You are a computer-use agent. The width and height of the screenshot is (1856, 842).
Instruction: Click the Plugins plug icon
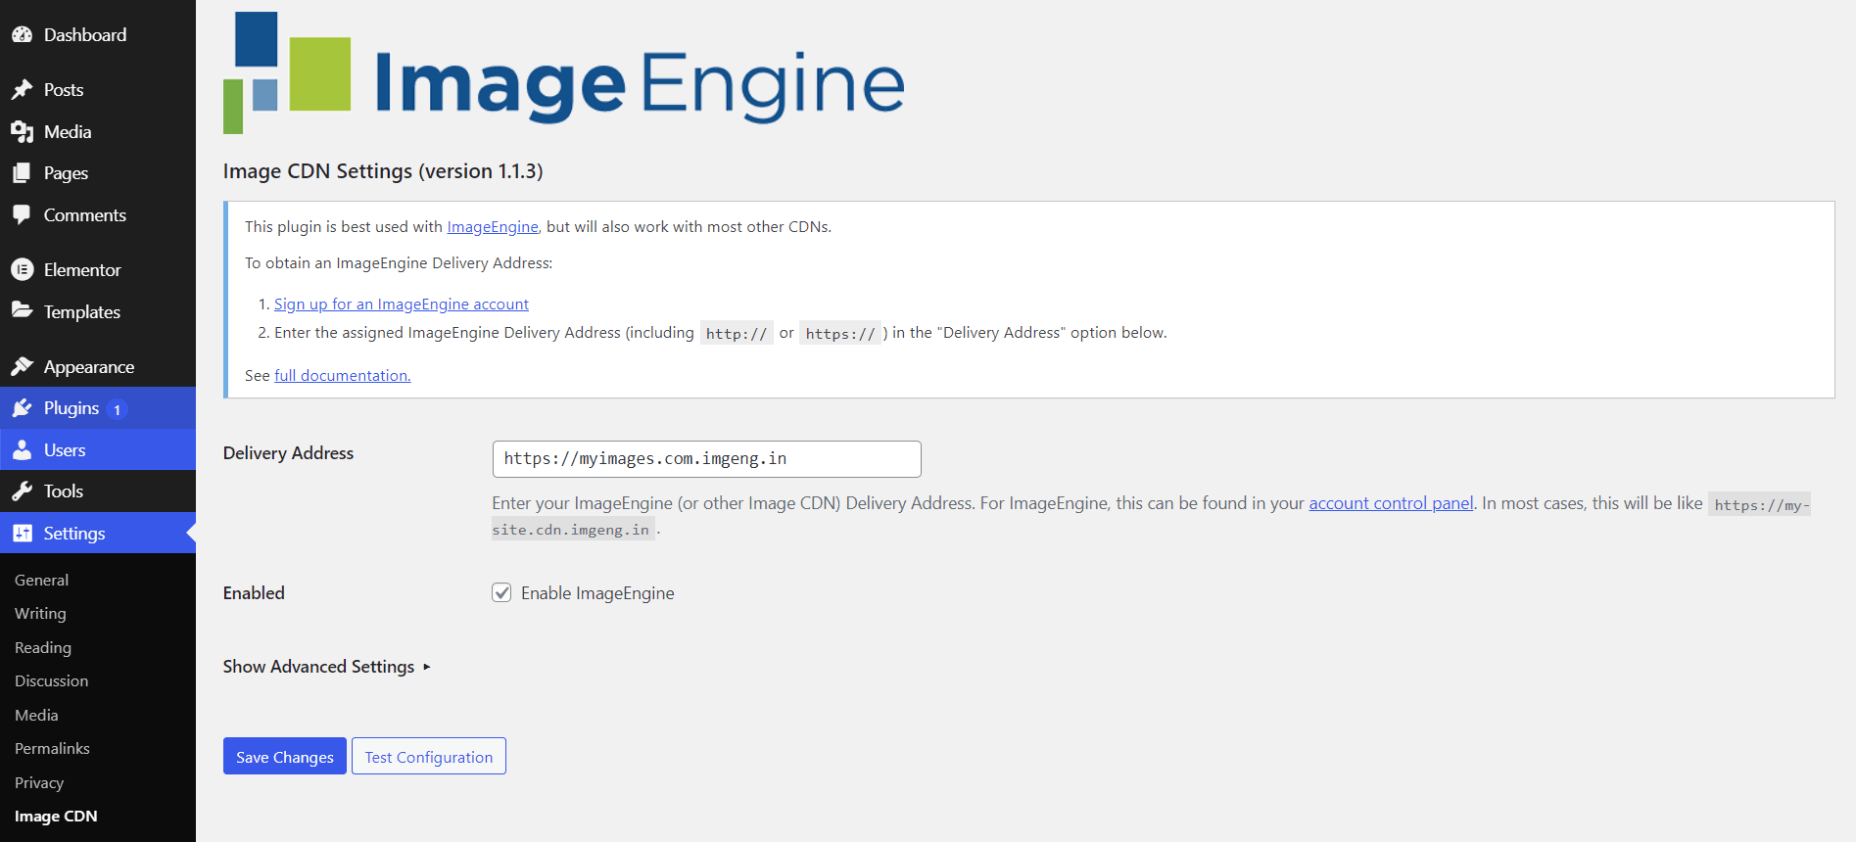[x=22, y=408]
